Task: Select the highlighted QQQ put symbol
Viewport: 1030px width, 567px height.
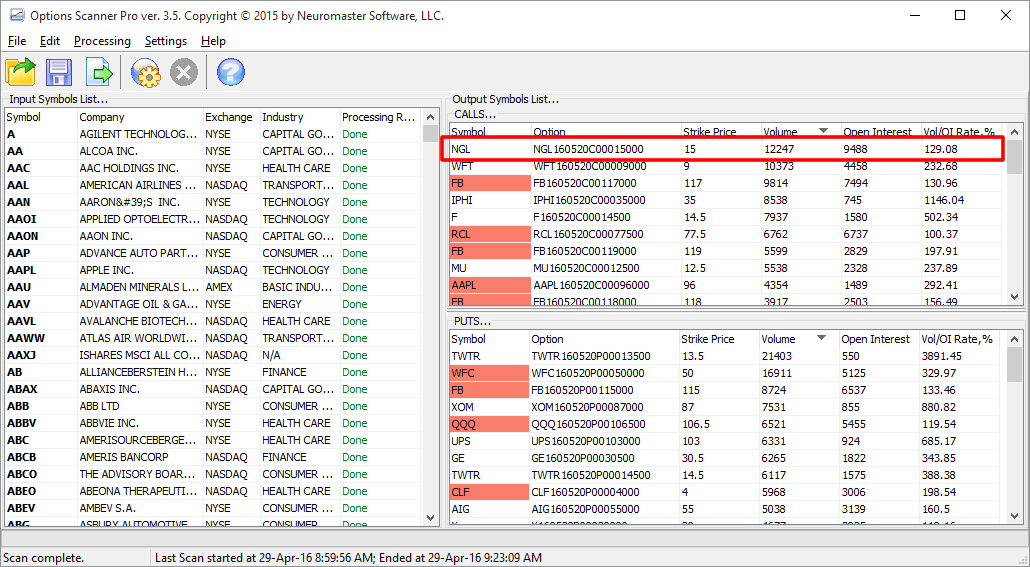Action: (x=489, y=424)
